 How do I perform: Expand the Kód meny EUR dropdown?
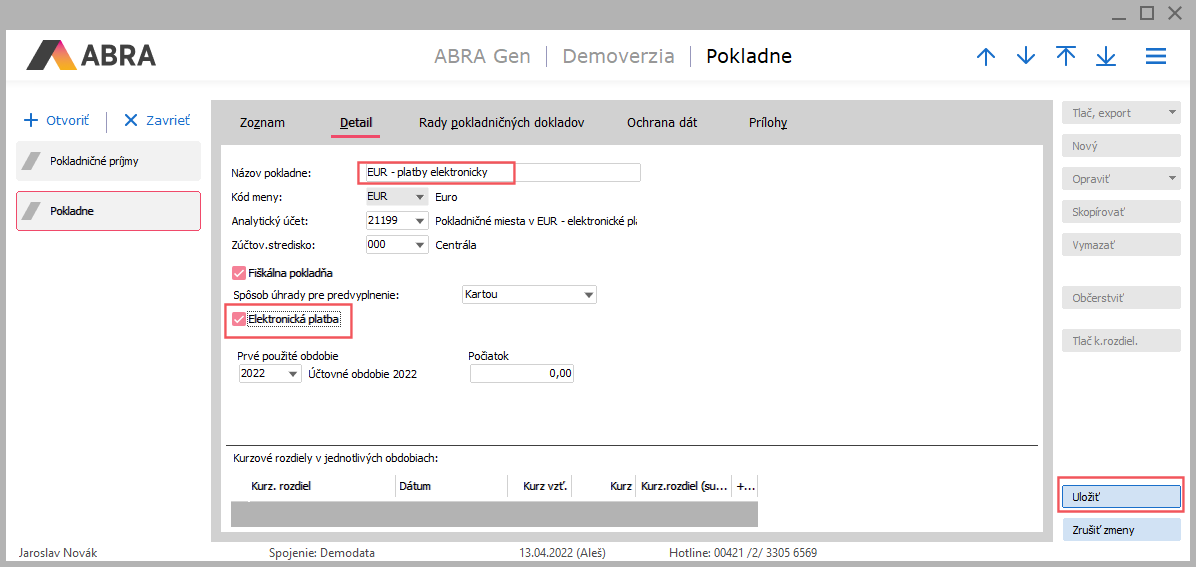pos(420,197)
